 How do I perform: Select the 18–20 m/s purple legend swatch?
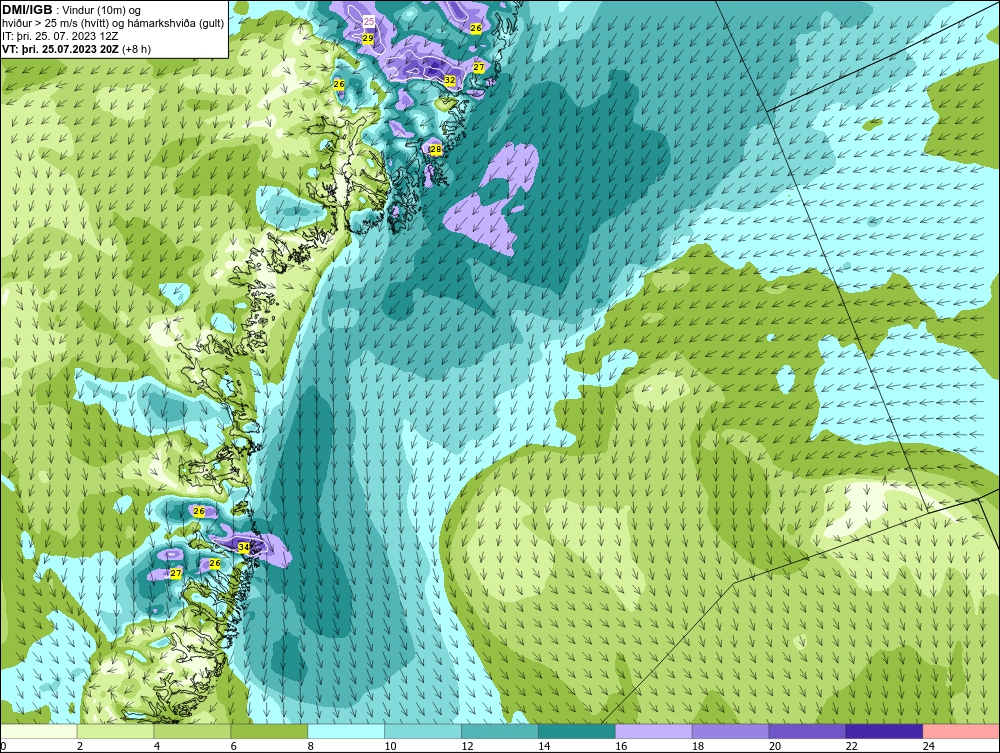[x=730, y=731]
